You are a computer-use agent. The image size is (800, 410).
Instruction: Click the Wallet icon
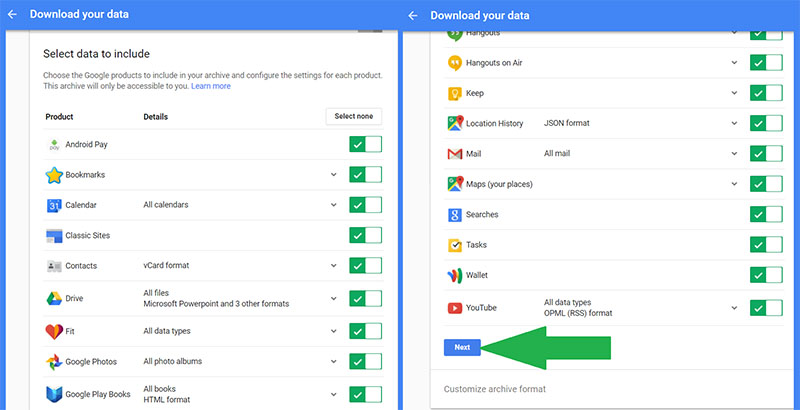[x=455, y=276]
